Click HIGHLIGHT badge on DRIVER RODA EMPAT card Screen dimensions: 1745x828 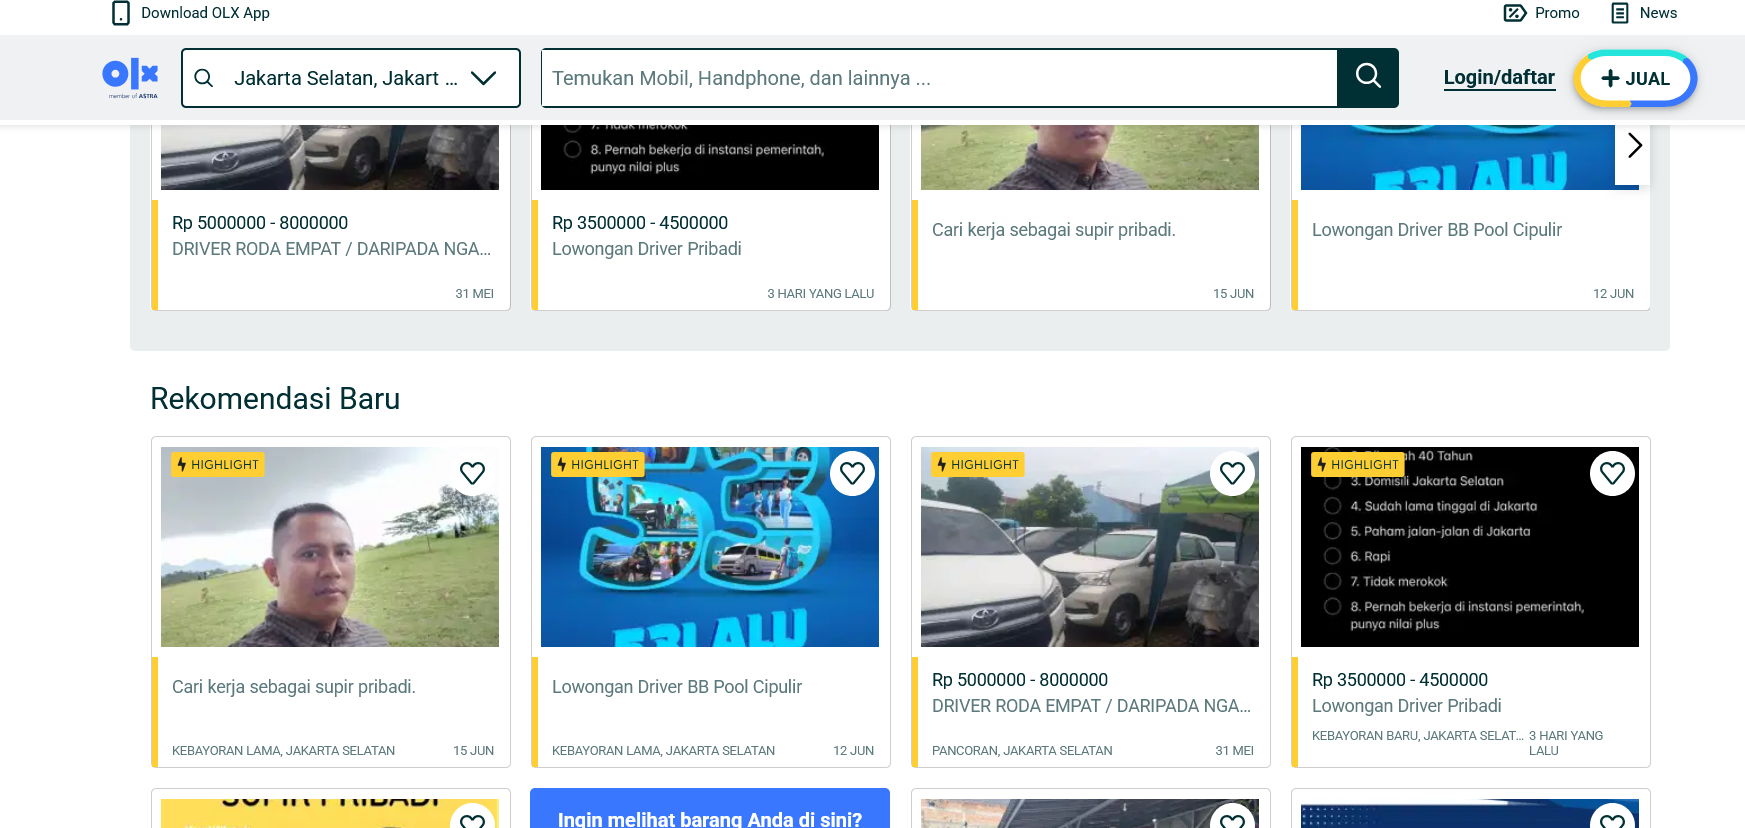[x=977, y=465]
